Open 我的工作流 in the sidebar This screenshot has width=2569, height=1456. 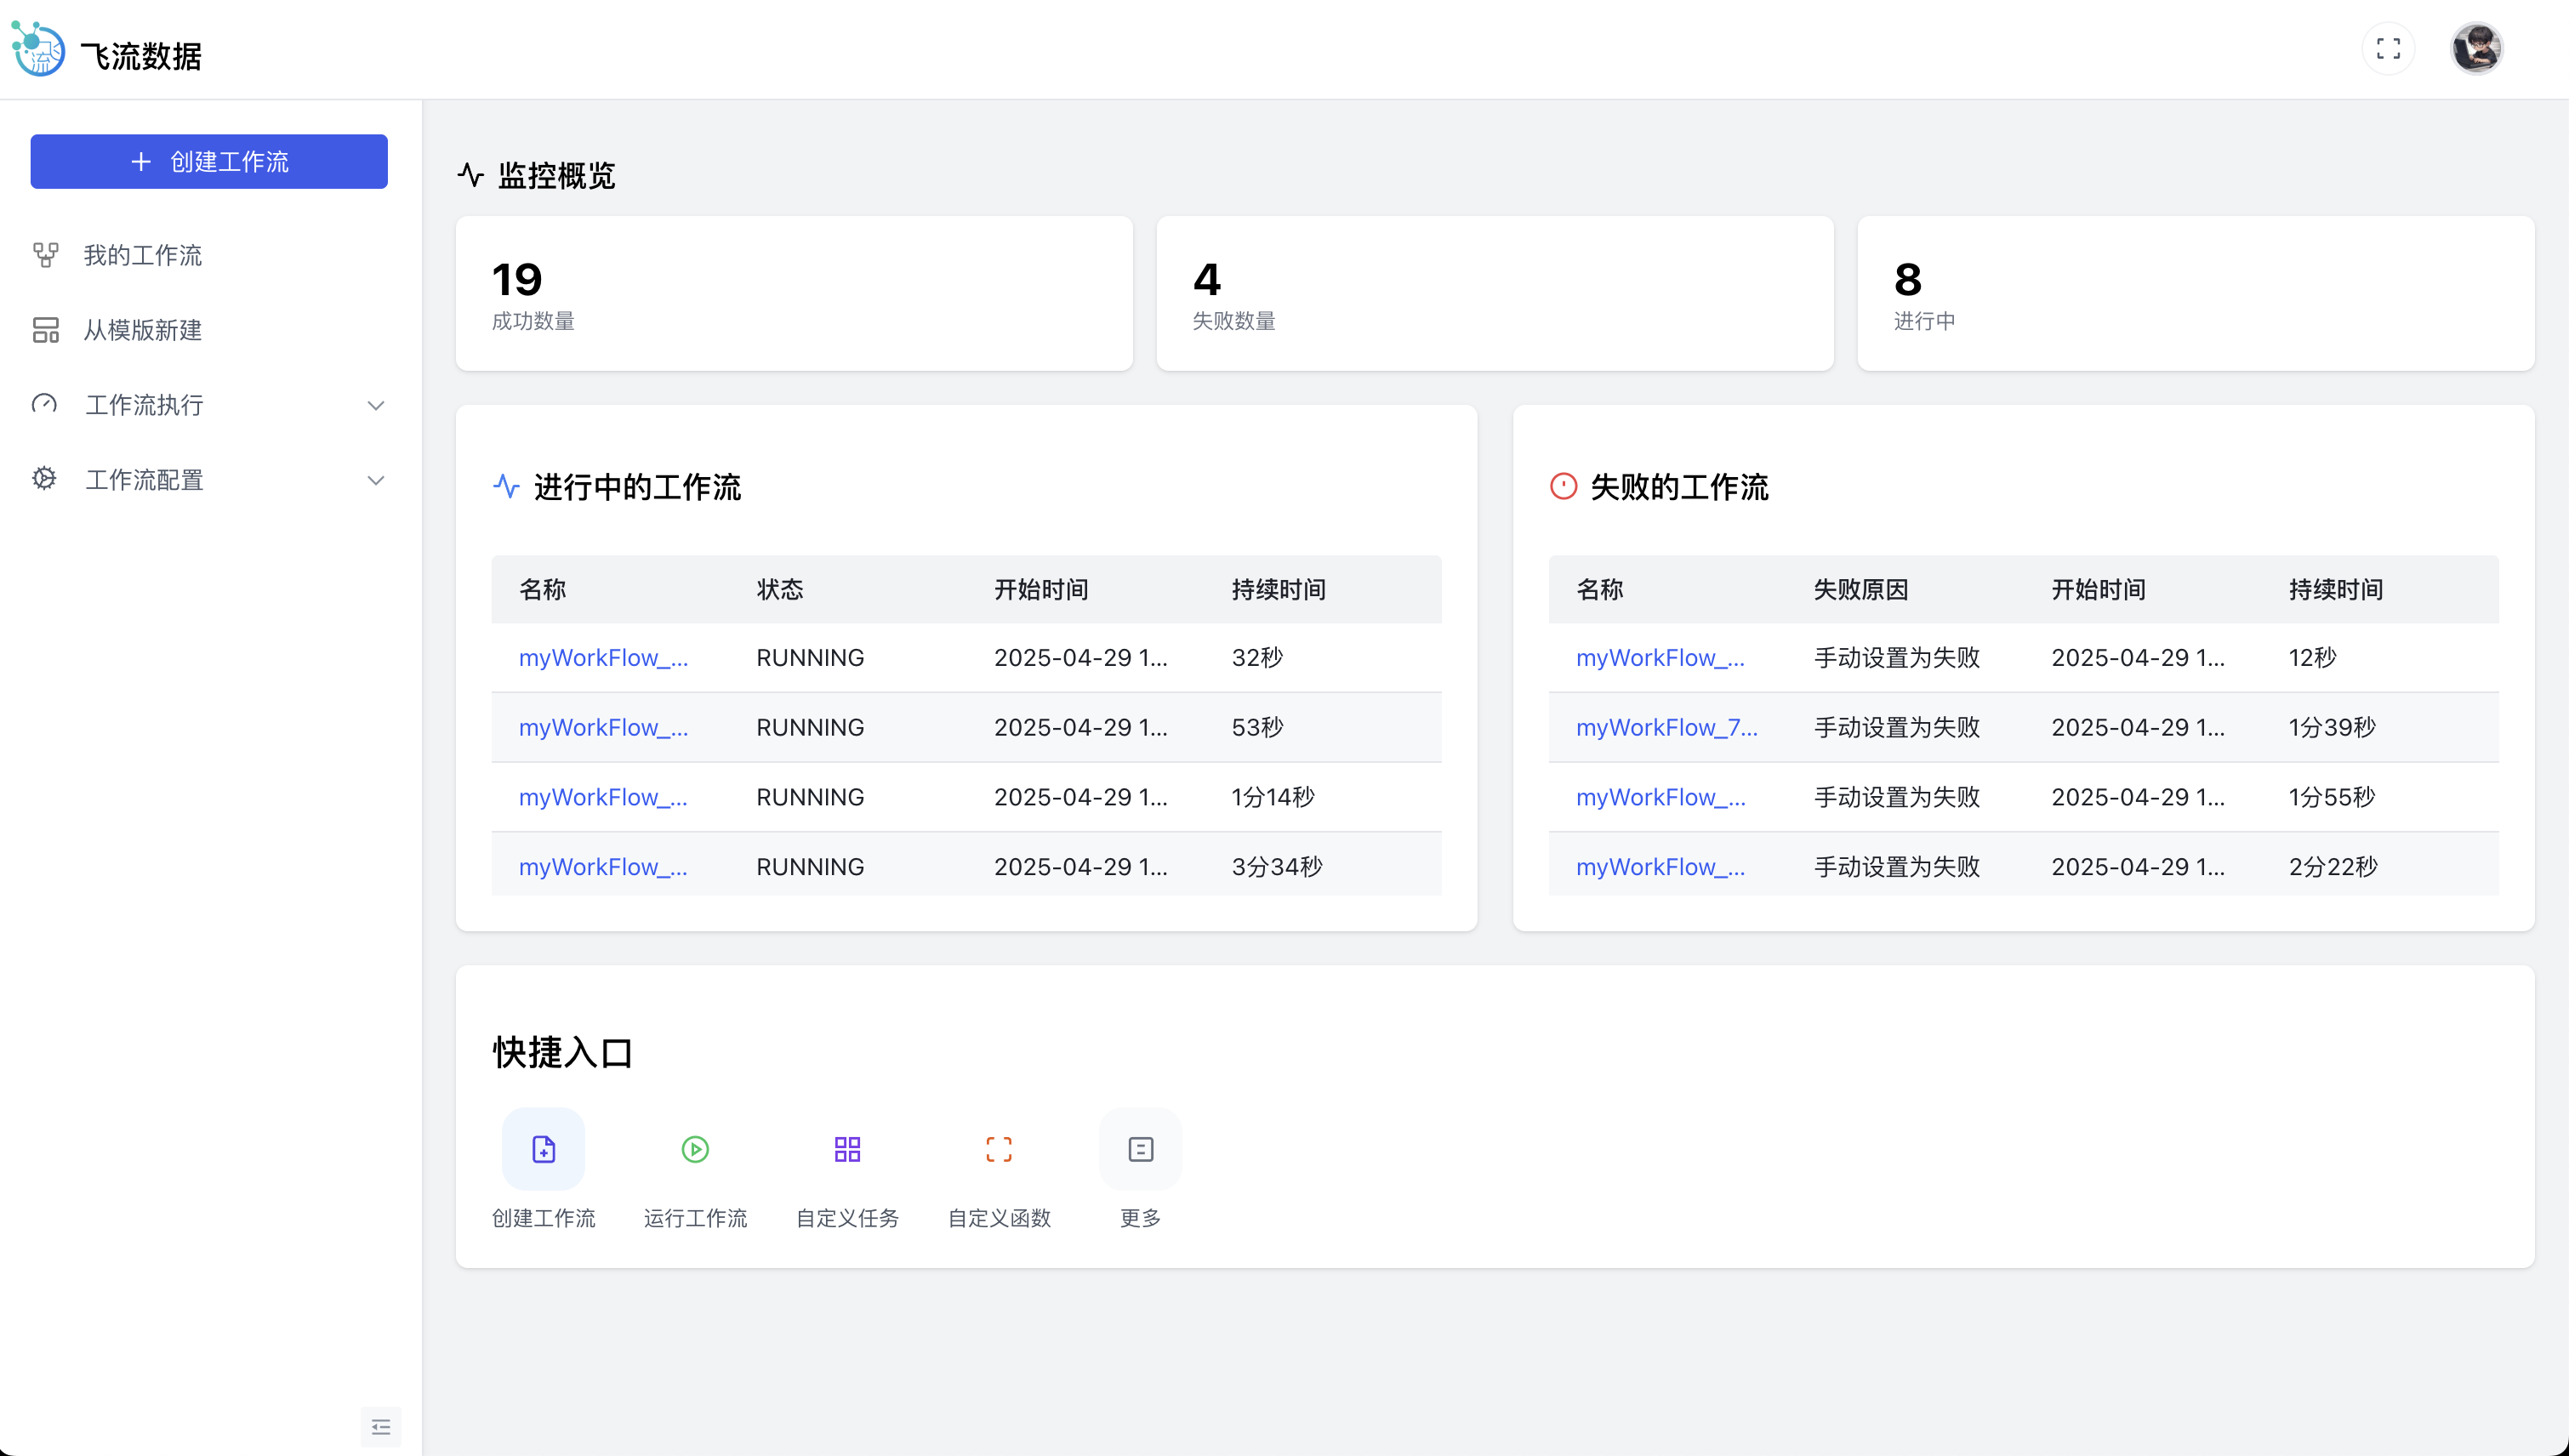click(x=143, y=256)
